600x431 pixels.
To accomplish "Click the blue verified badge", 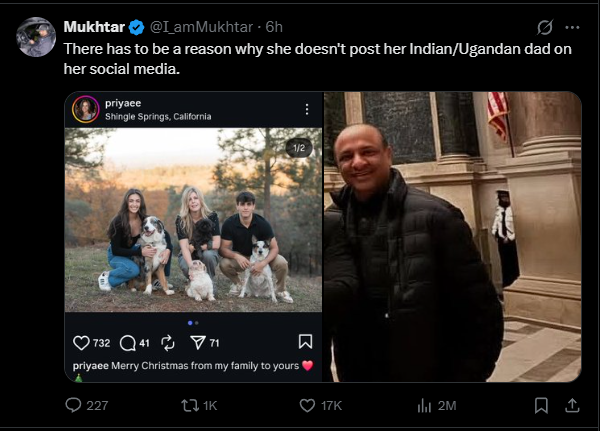I will pyautogui.click(x=136, y=27).
